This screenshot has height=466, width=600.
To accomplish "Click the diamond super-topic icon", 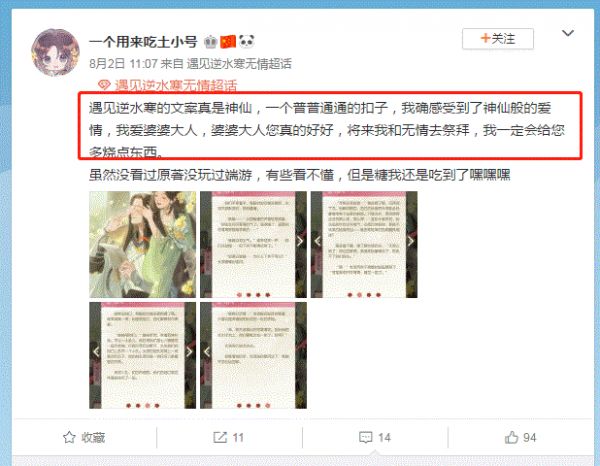I will pos(104,85).
